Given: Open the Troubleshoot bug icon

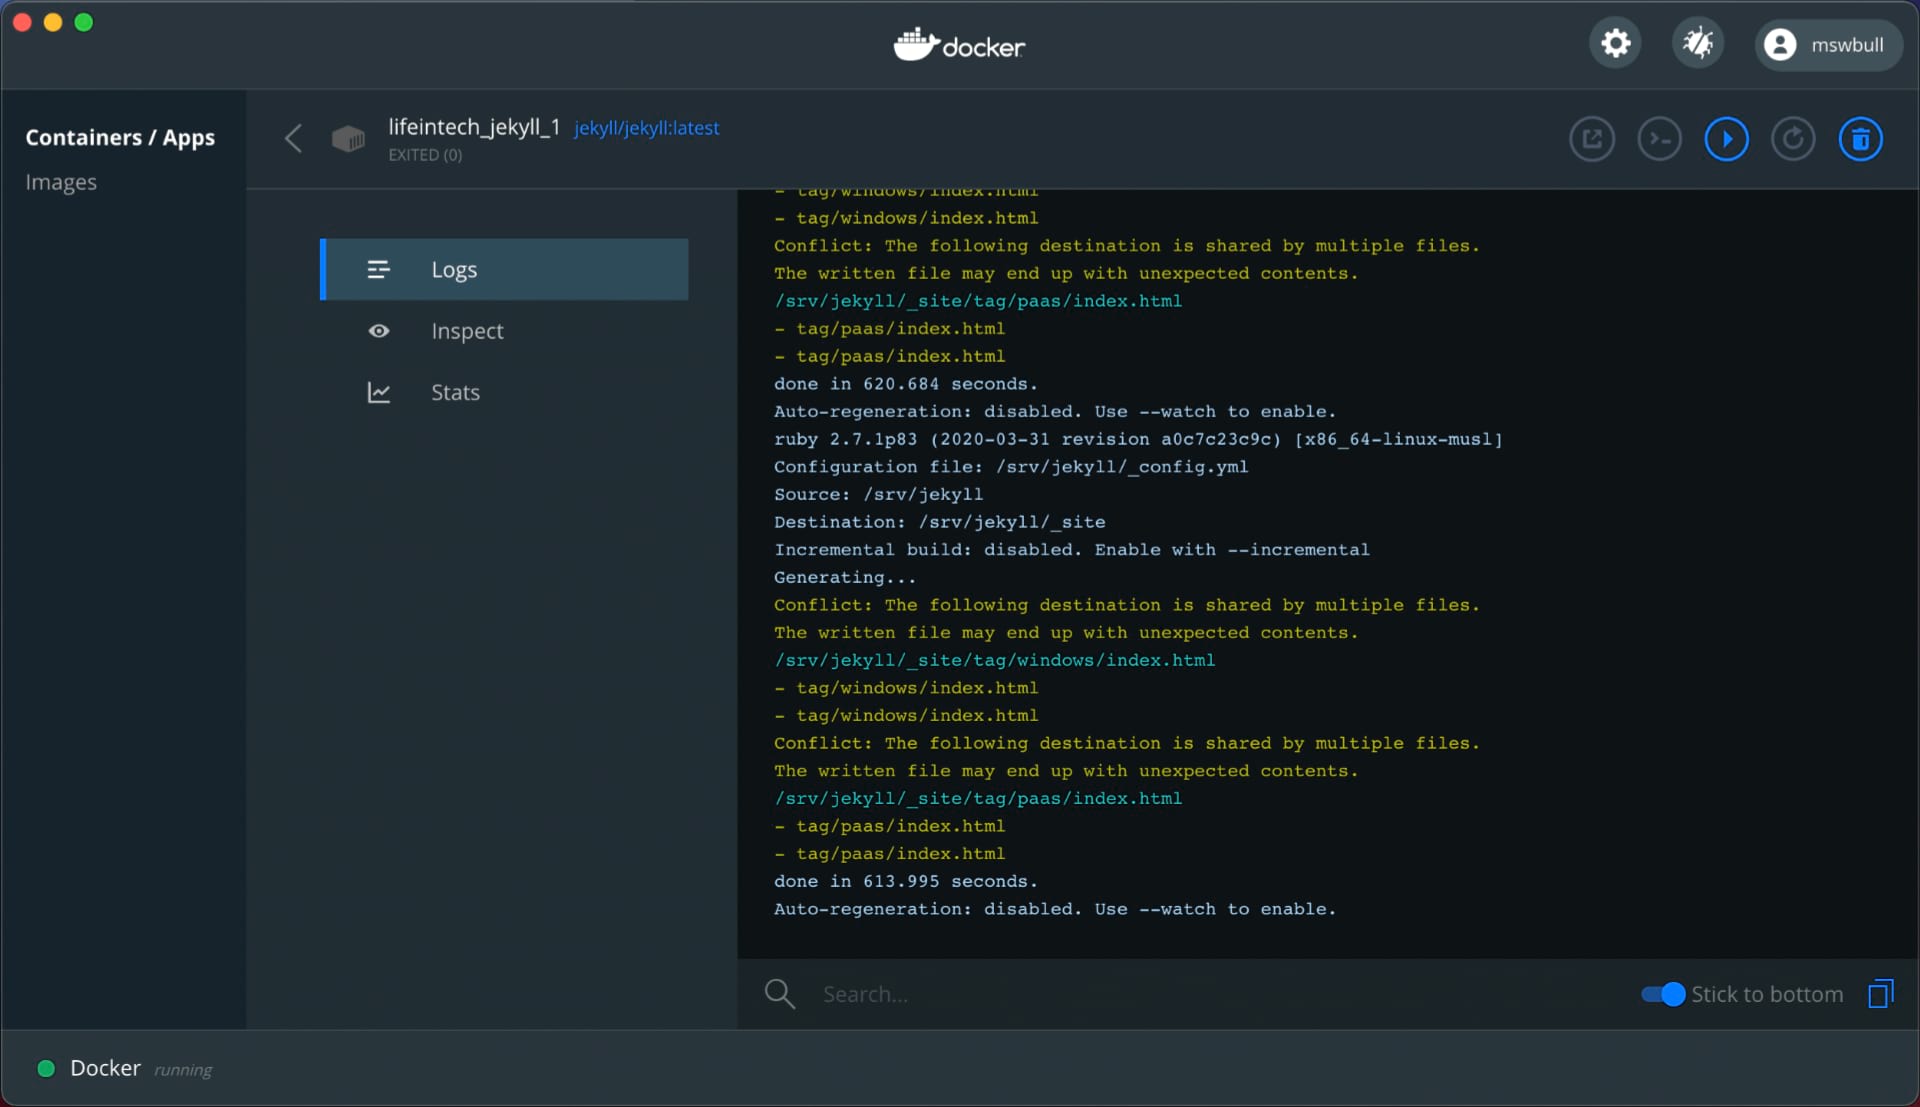Looking at the screenshot, I should 1699,43.
